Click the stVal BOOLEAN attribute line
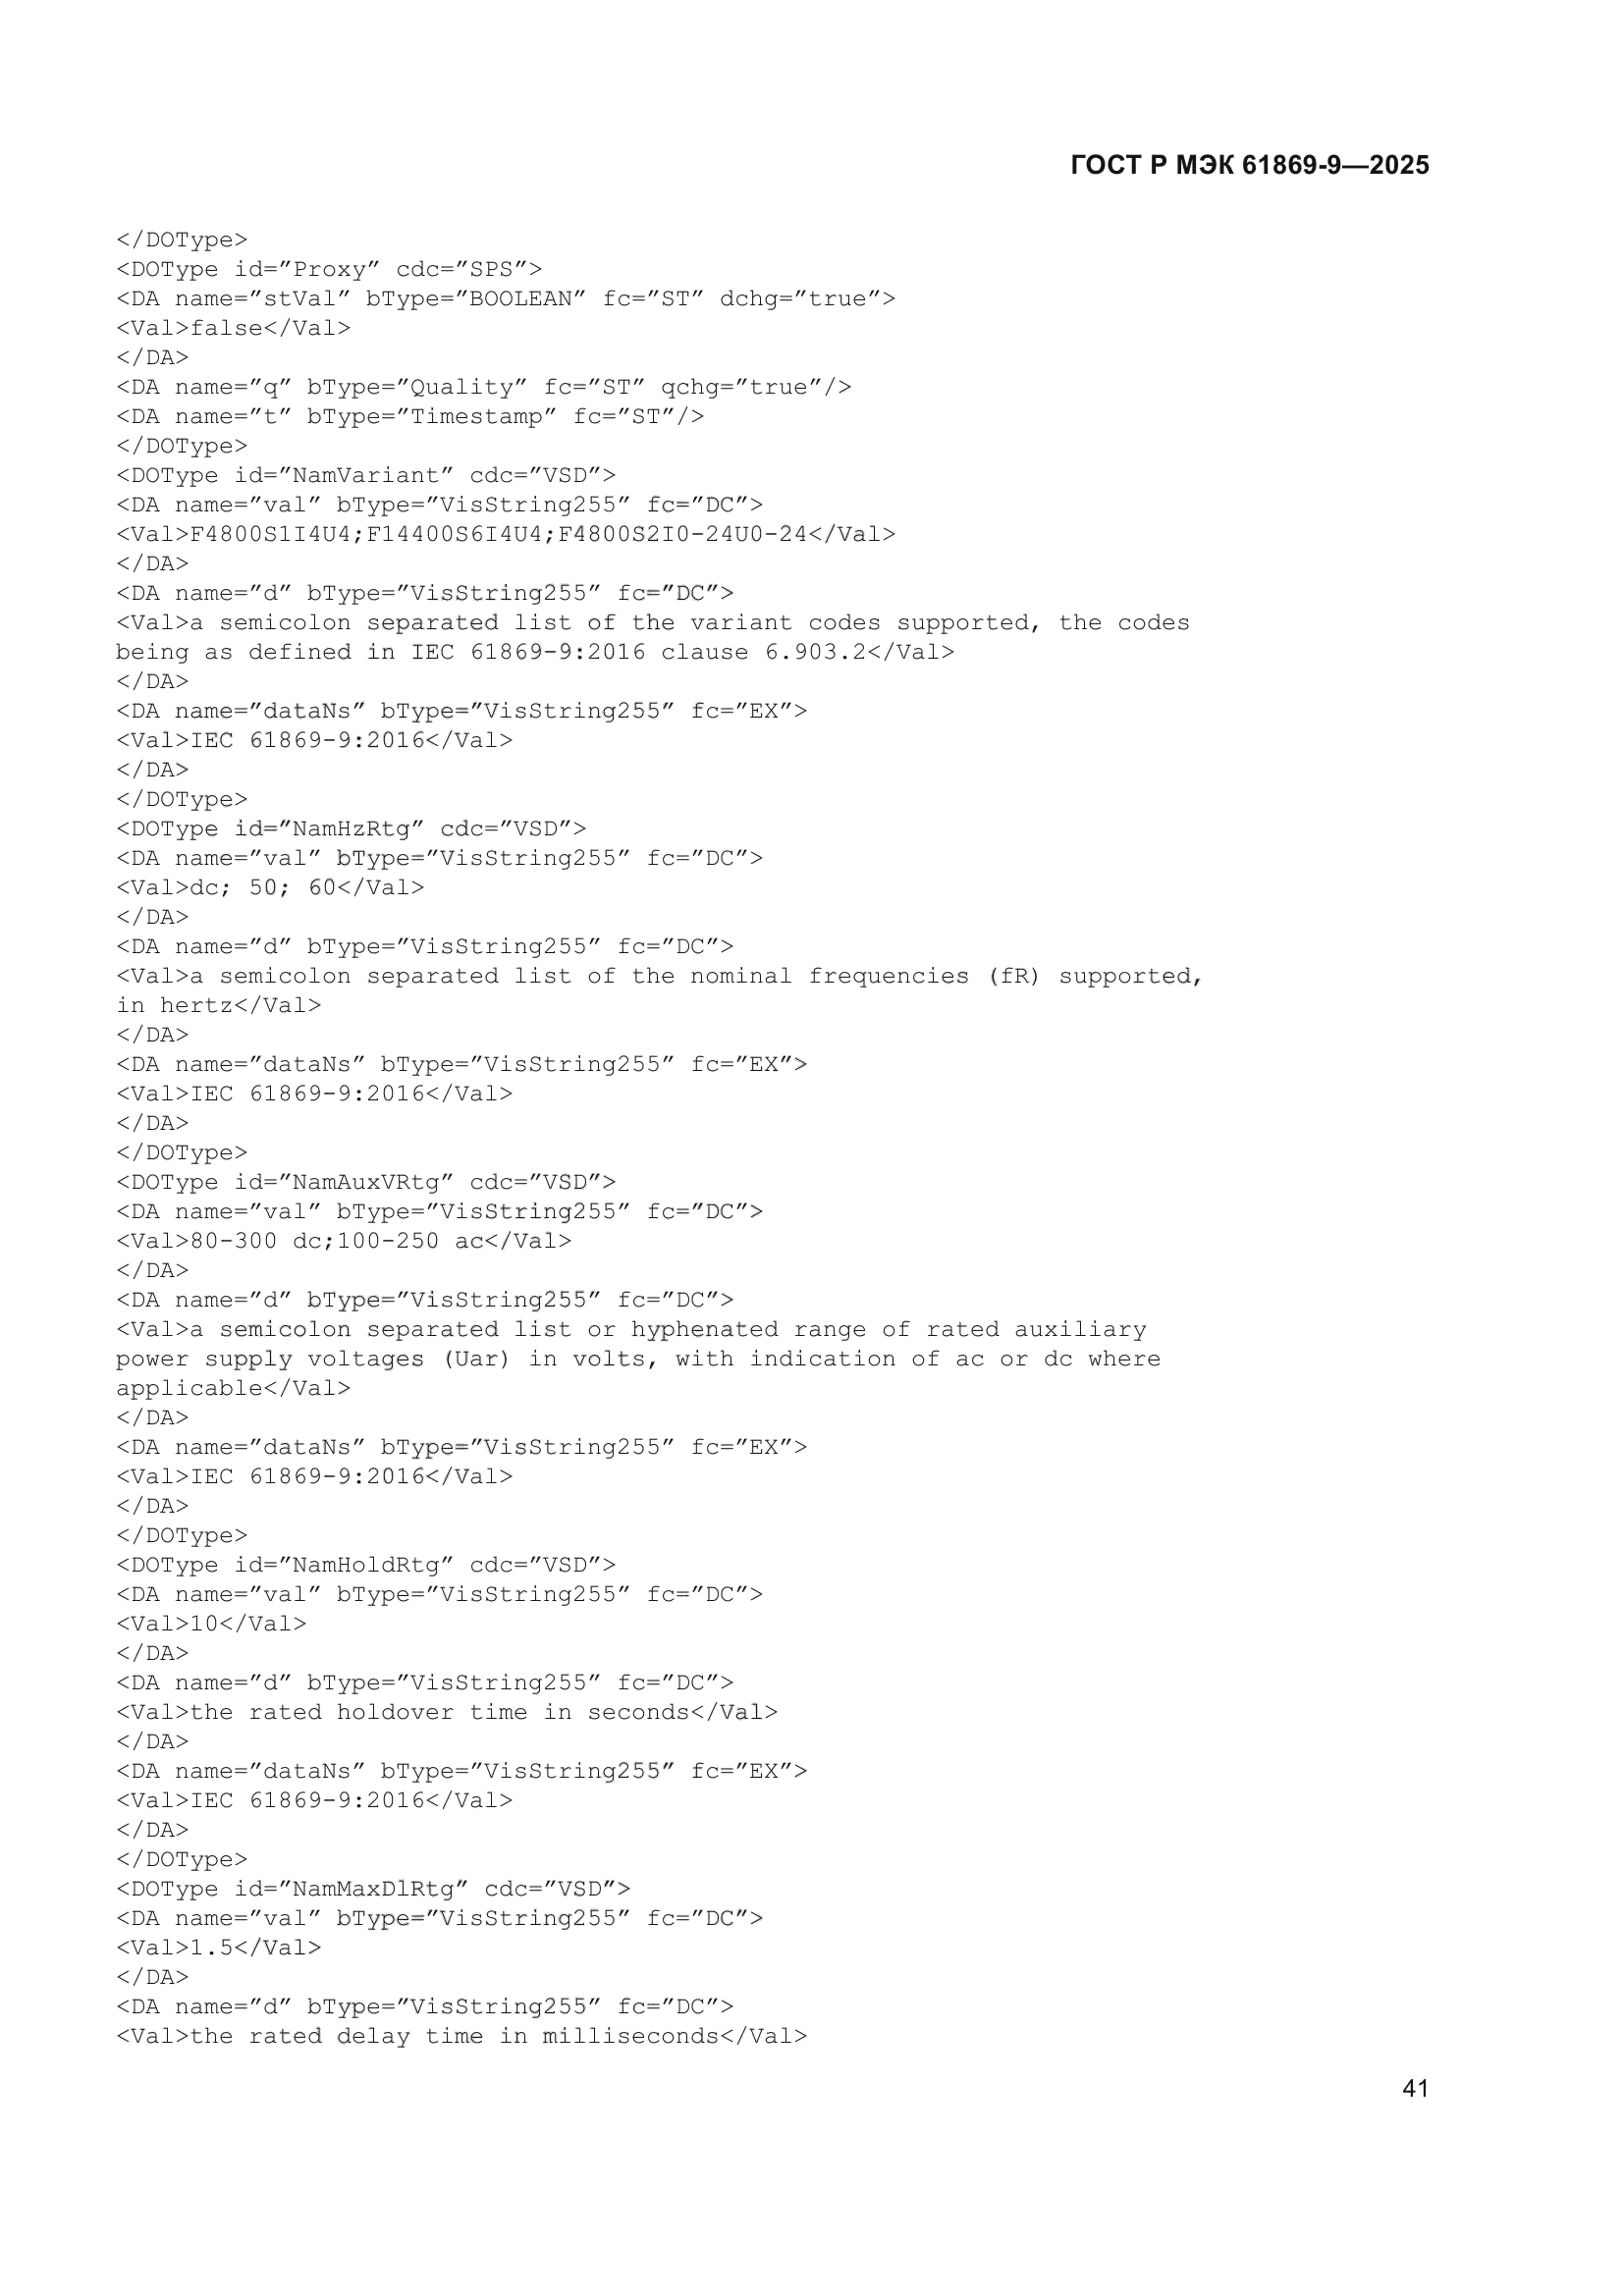This screenshot has width=1624, height=2296. (x=506, y=299)
